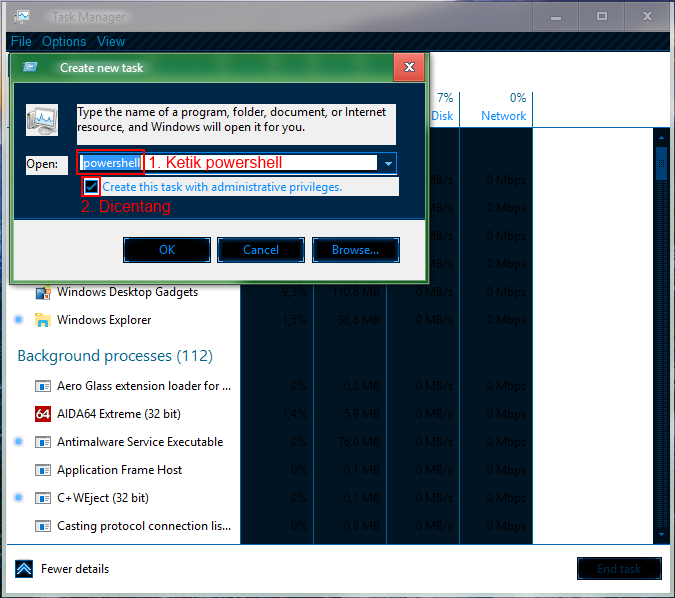The width and height of the screenshot is (675, 598).
Task: Click the Background processes (112) heading
Action: [115, 356]
